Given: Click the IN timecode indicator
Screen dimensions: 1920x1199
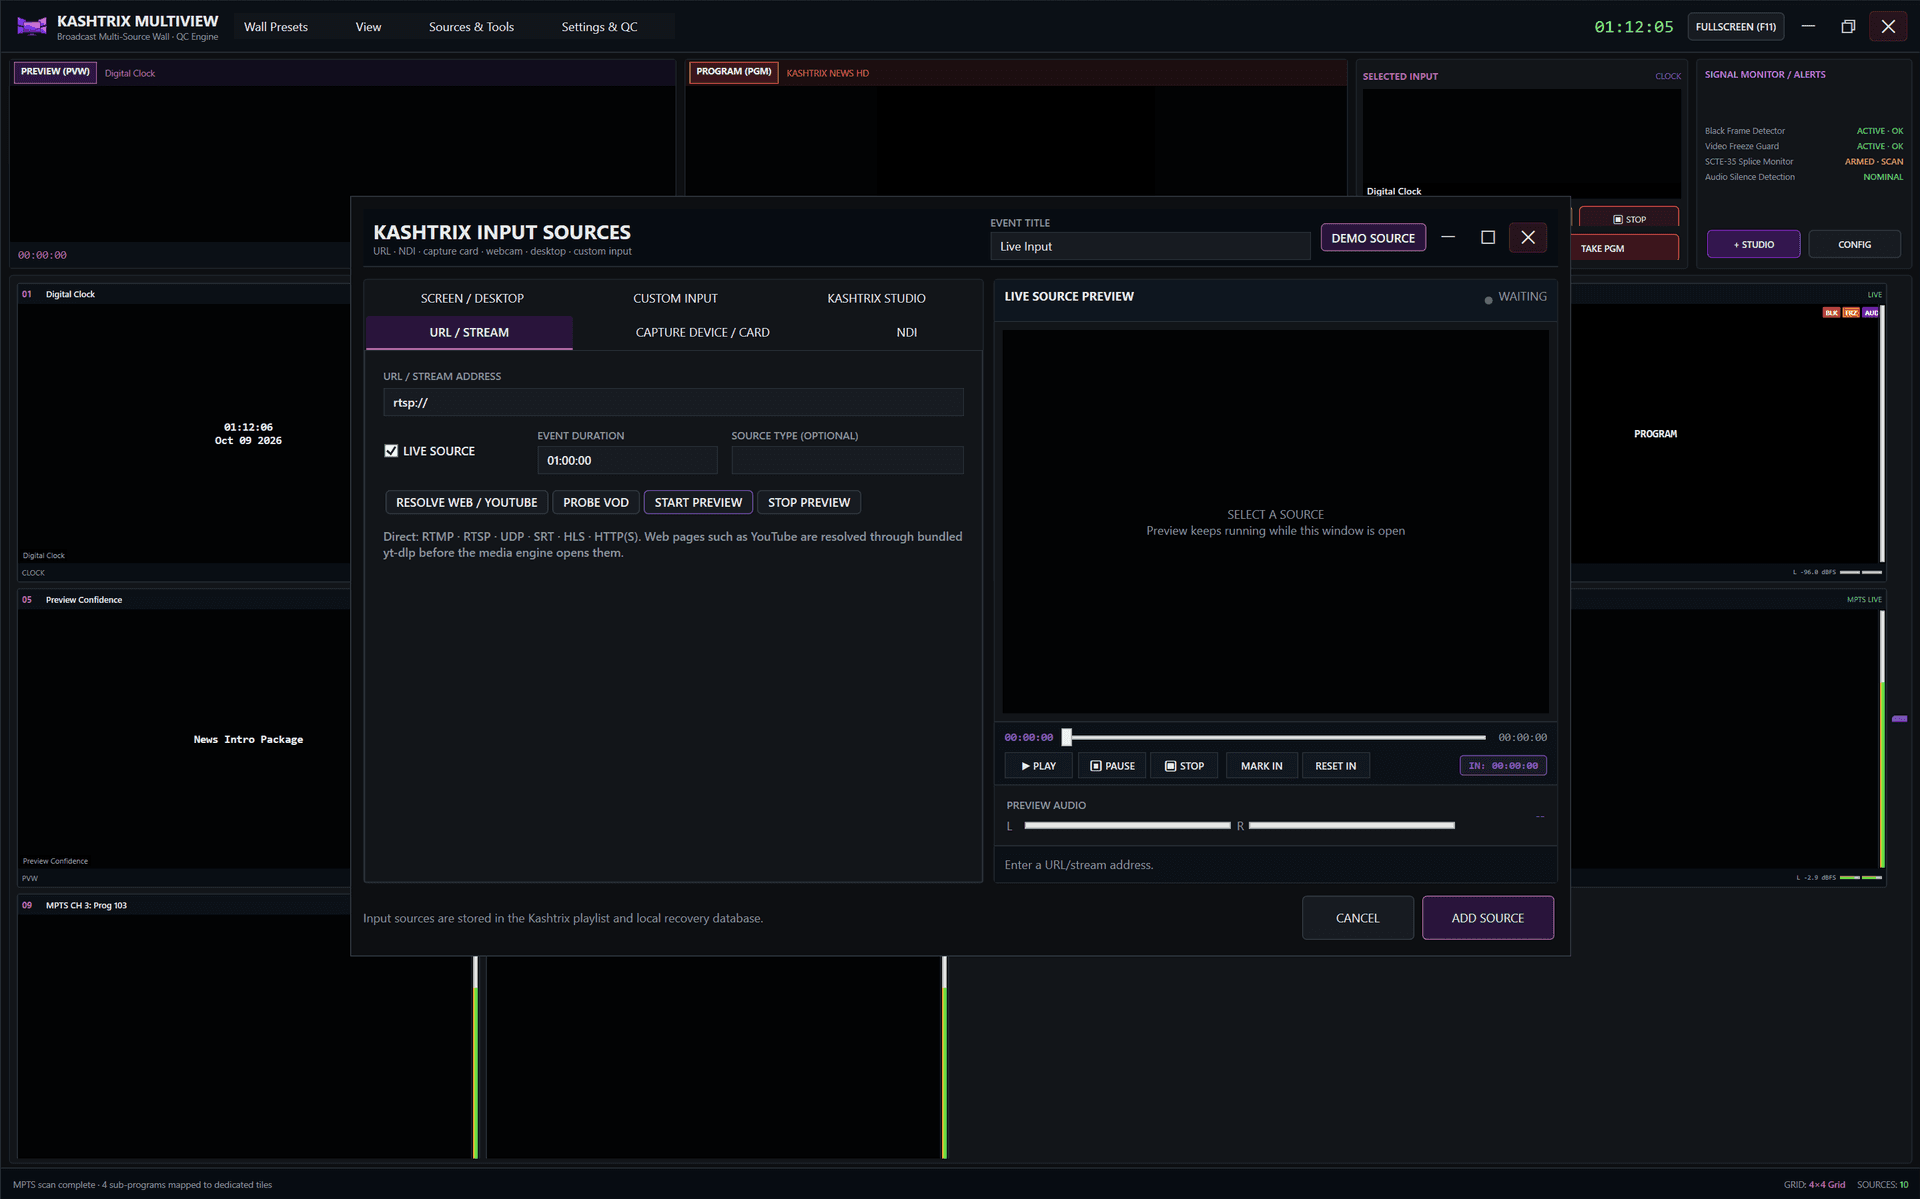Looking at the screenshot, I should coord(1503,766).
